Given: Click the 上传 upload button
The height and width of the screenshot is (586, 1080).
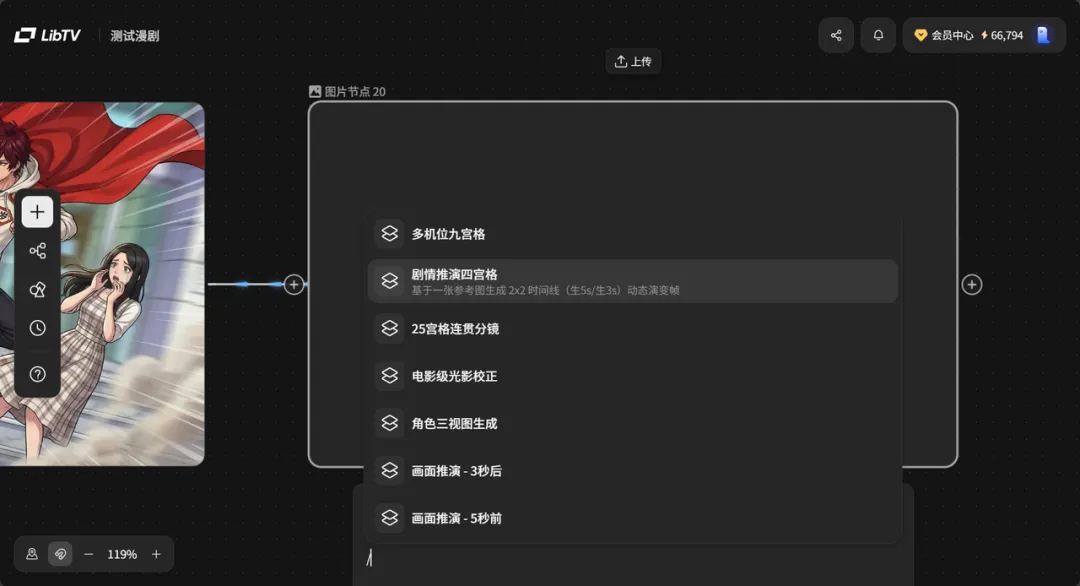Looking at the screenshot, I should pos(633,61).
